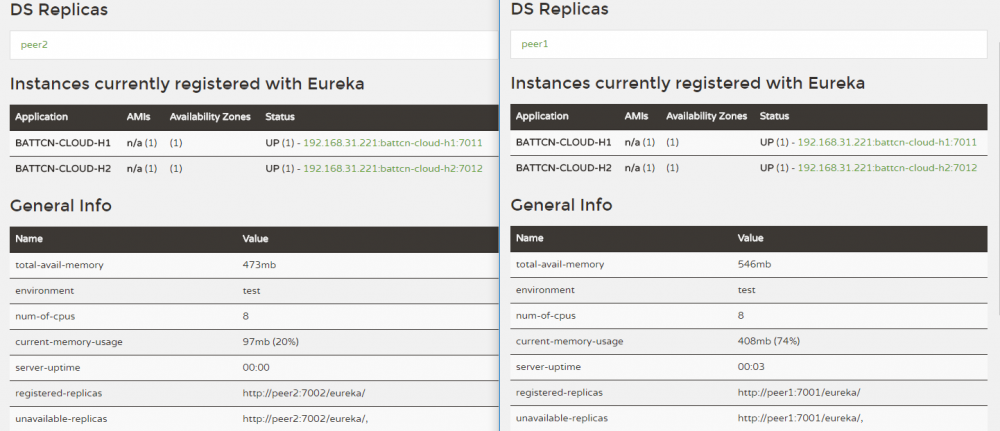Select the 408mb (74%) memory usage value

pos(768,342)
